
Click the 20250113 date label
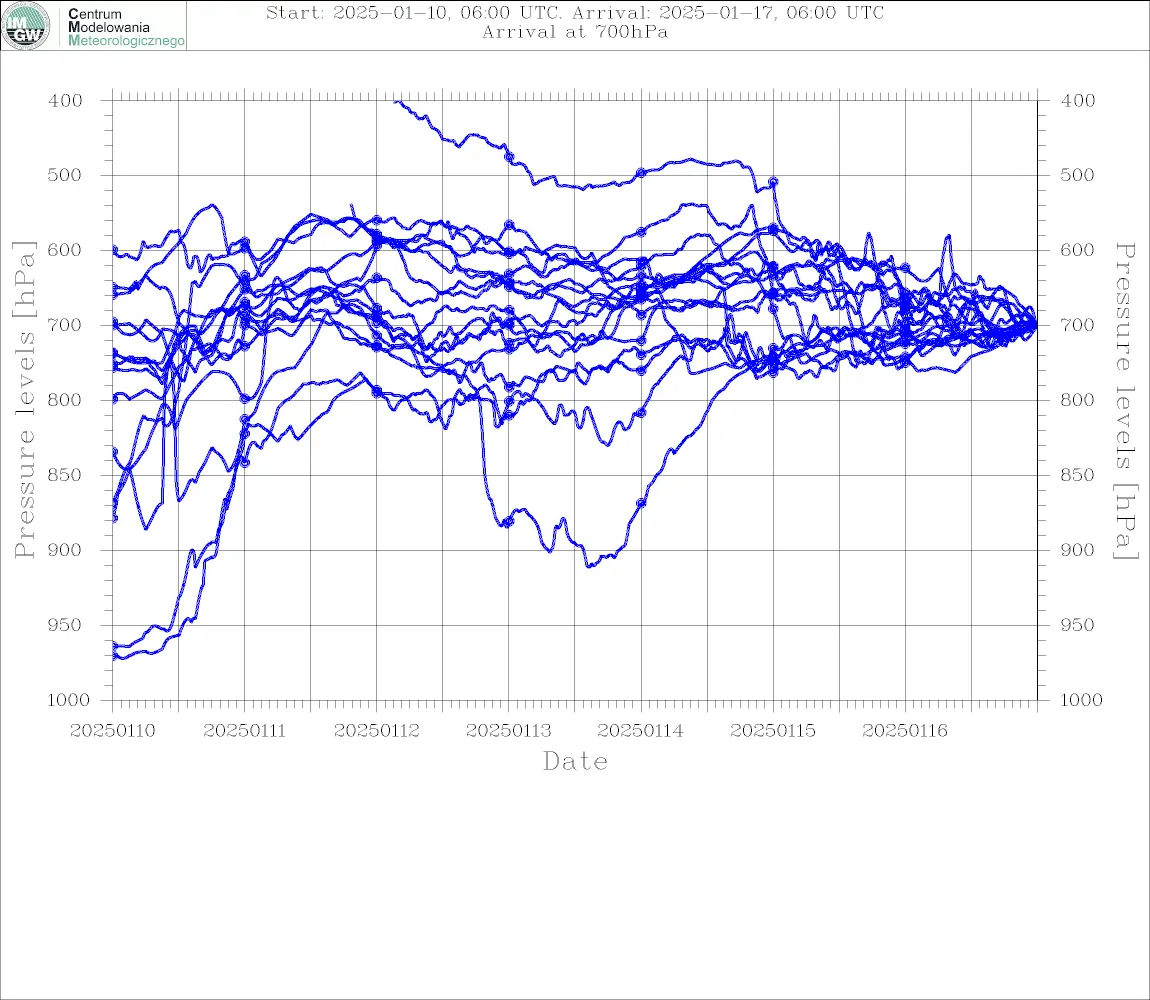(509, 731)
